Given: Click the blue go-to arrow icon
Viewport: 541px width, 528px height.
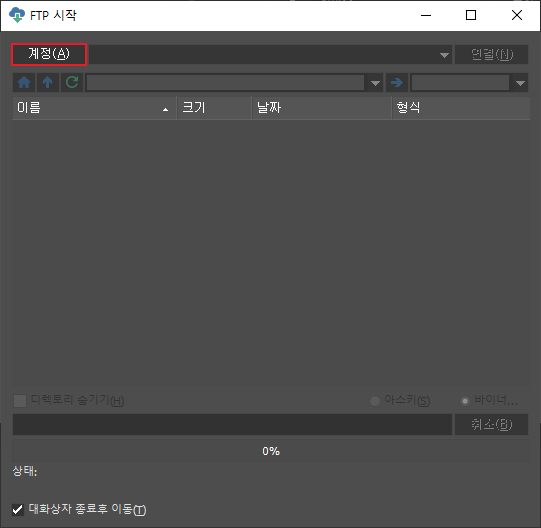Looking at the screenshot, I should [x=397, y=82].
